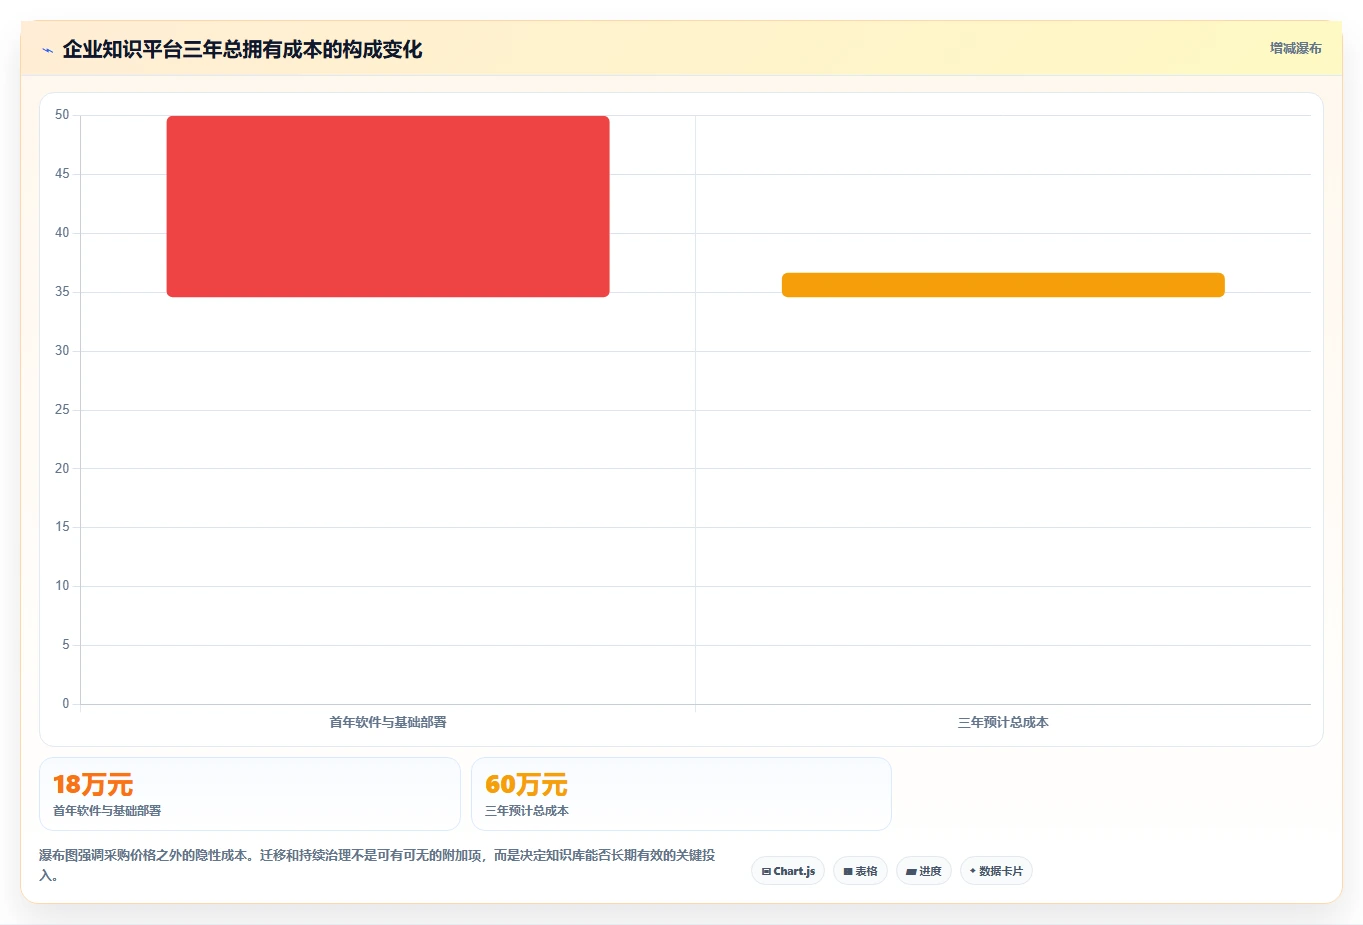Click y-axis value 25

[62, 410]
